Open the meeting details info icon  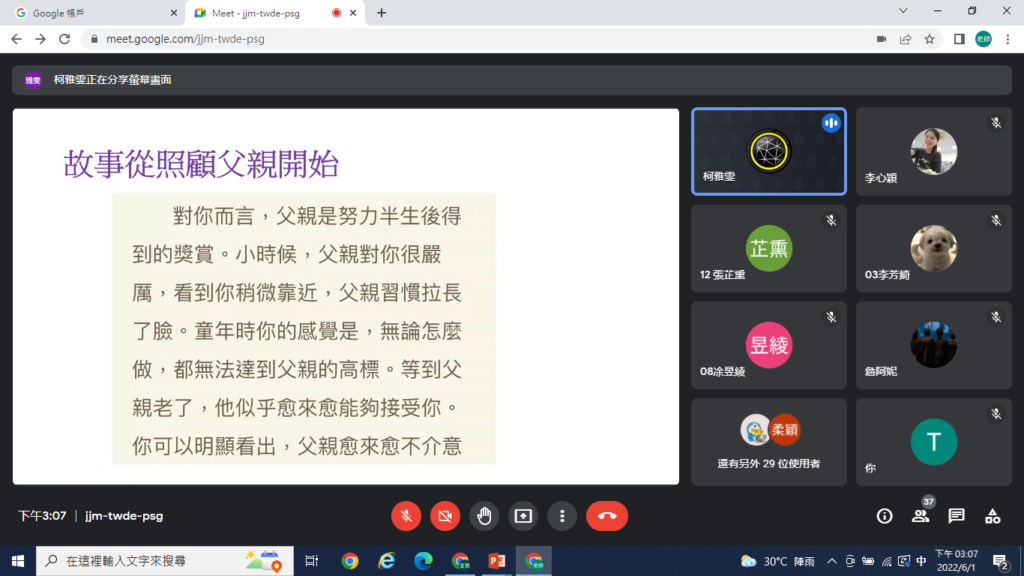884,516
